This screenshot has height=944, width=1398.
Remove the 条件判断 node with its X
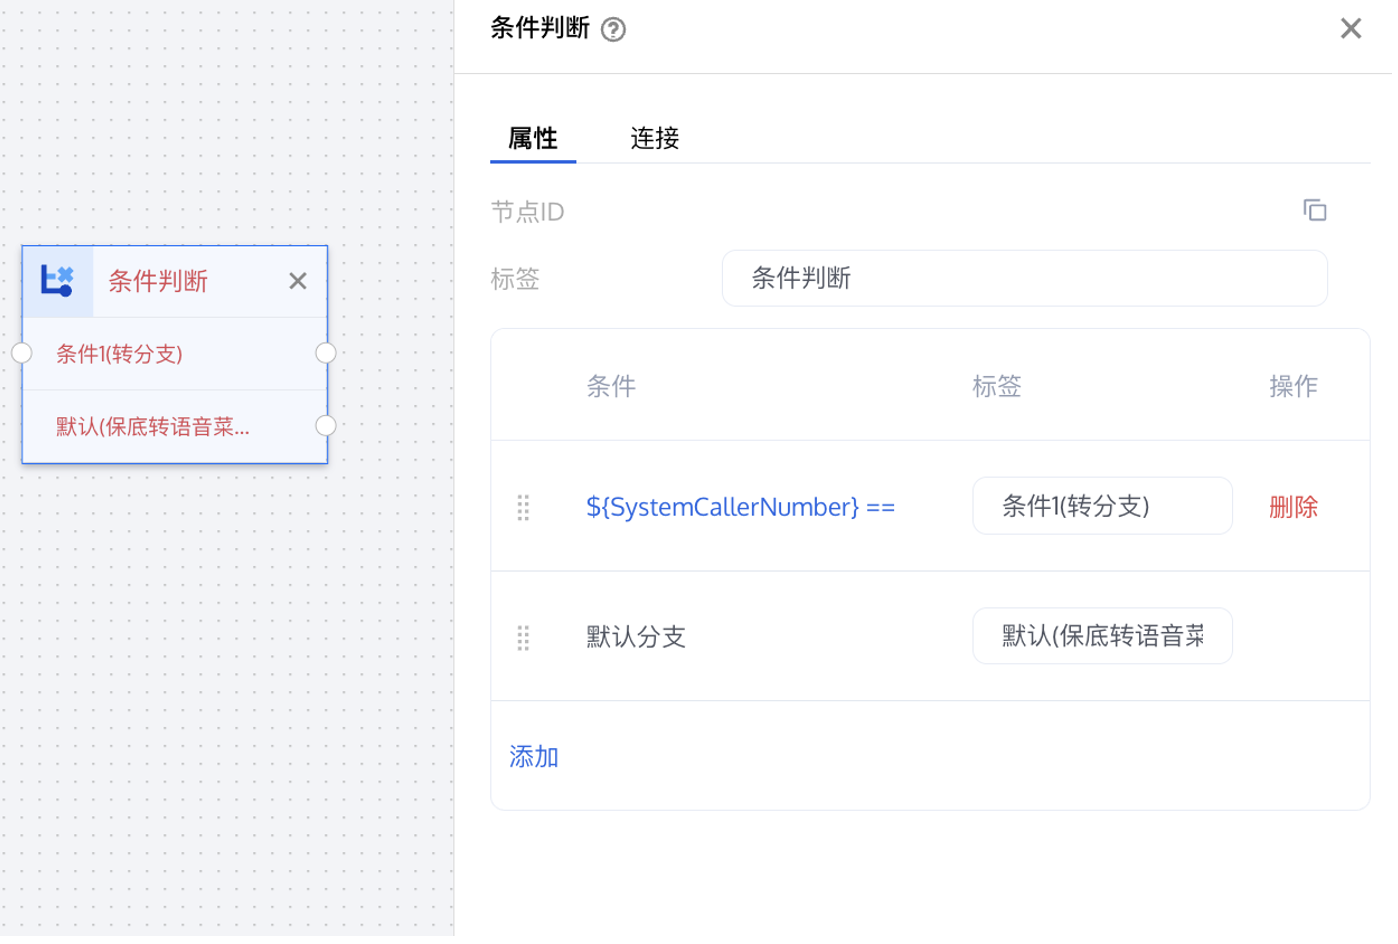tap(298, 281)
